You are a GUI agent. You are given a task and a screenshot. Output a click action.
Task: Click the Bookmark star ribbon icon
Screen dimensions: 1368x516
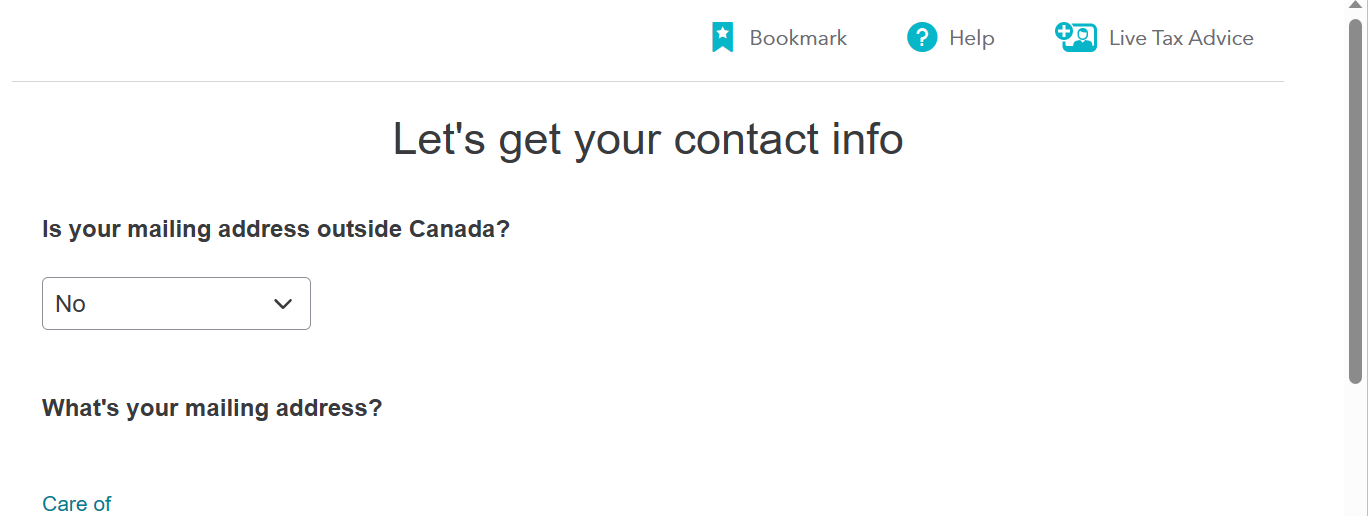(x=722, y=38)
